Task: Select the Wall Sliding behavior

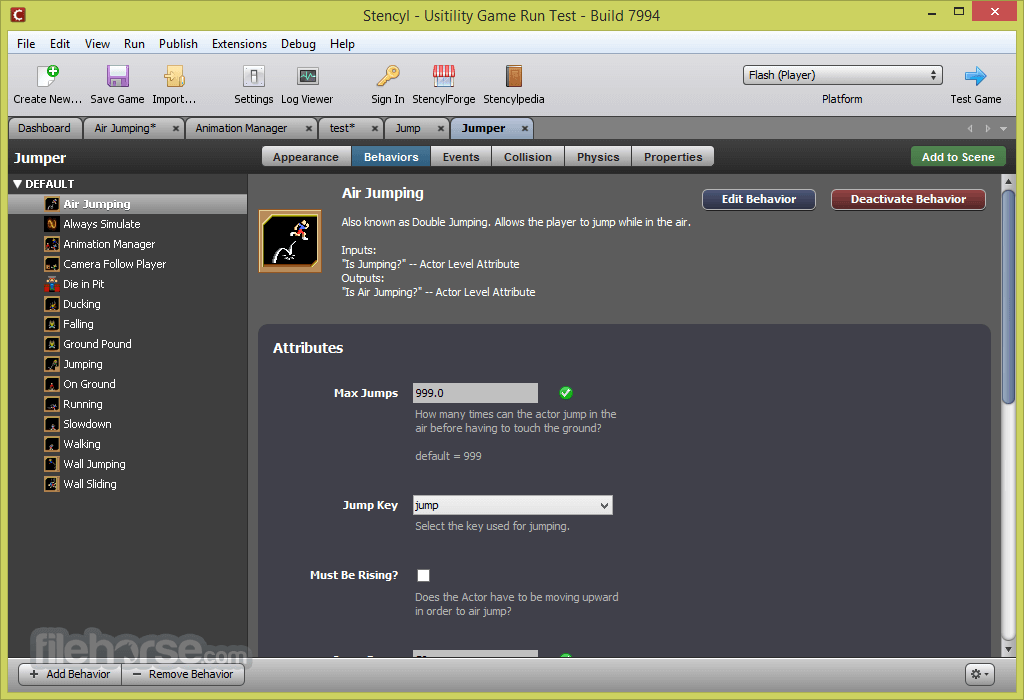Action: point(128,484)
